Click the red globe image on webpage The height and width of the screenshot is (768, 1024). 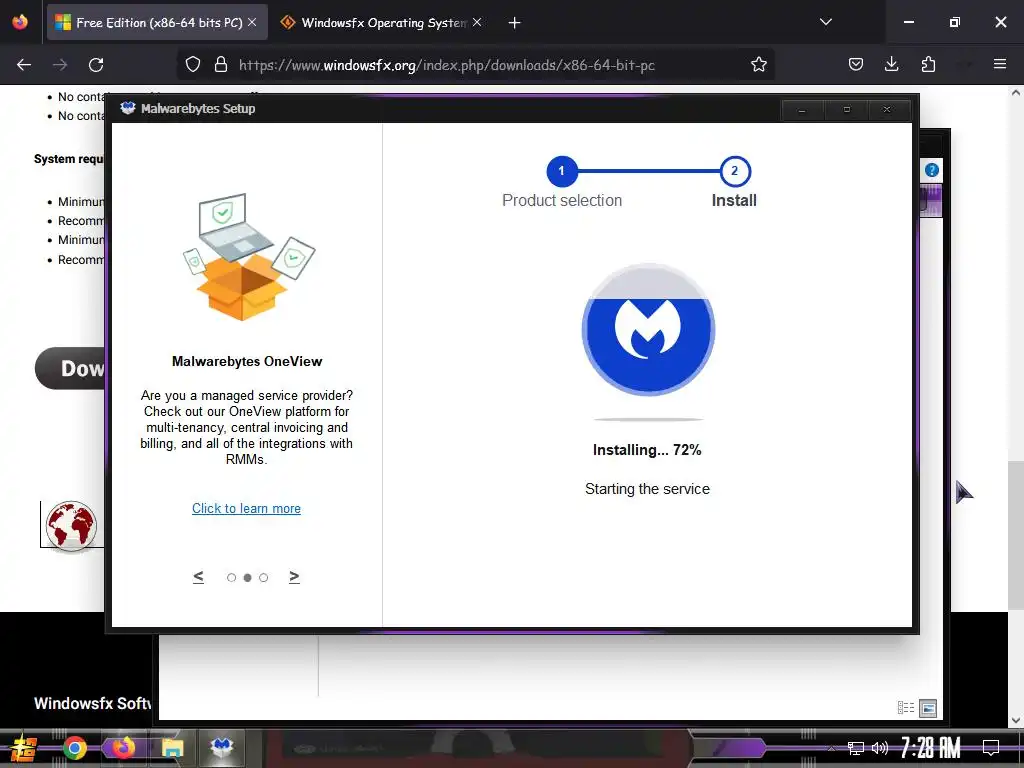(x=71, y=526)
